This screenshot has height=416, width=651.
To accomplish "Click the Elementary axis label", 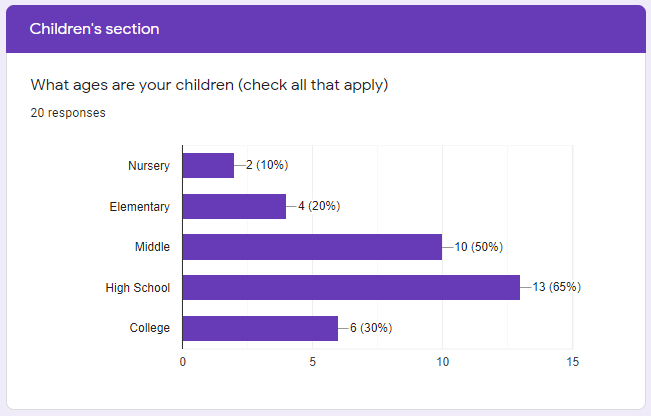I will (x=139, y=207).
